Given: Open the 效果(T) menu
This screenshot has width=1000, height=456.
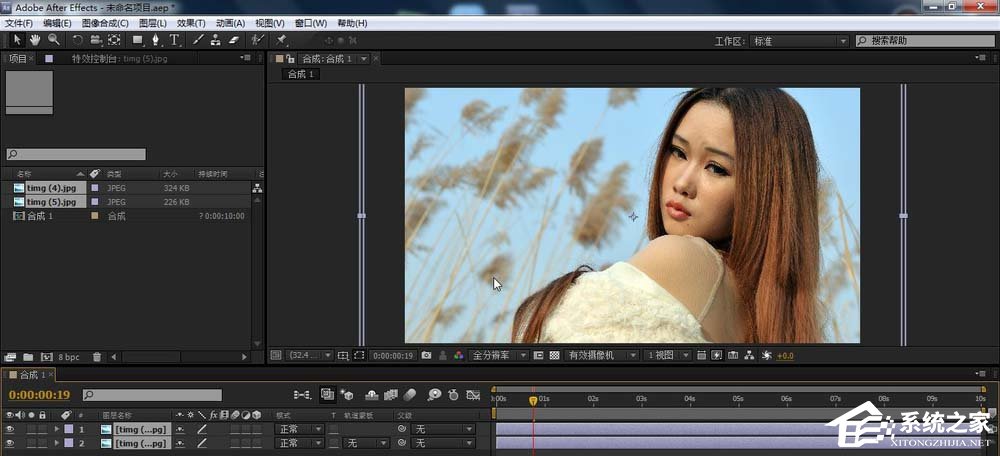Looking at the screenshot, I should (x=191, y=23).
